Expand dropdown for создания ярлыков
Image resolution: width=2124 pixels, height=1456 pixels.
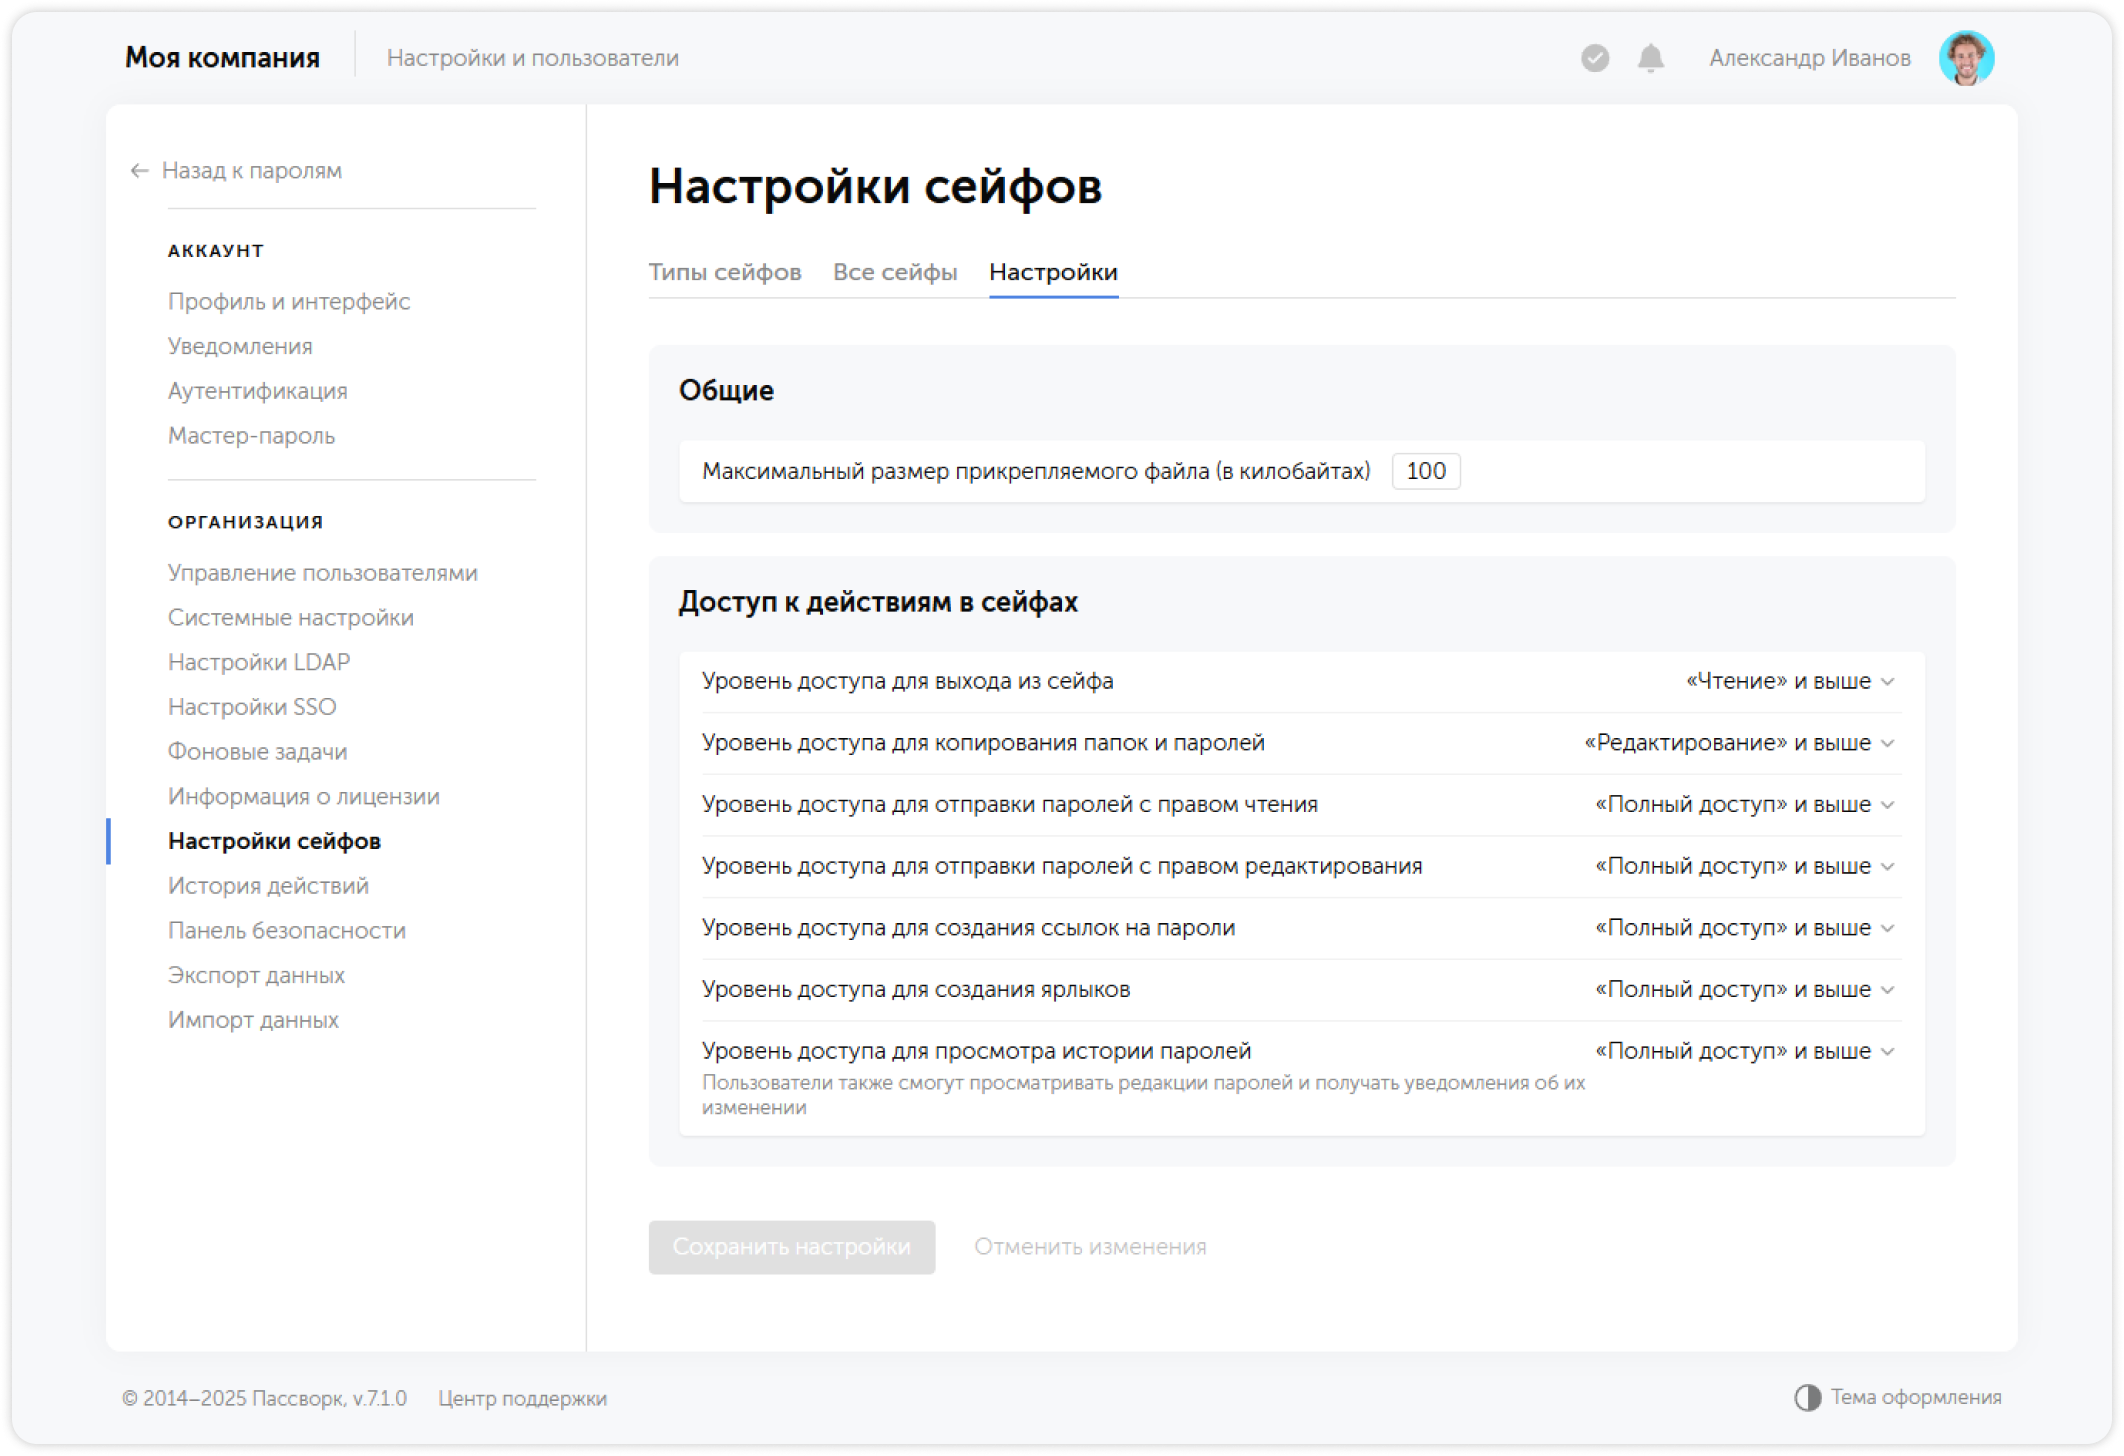(1740, 988)
